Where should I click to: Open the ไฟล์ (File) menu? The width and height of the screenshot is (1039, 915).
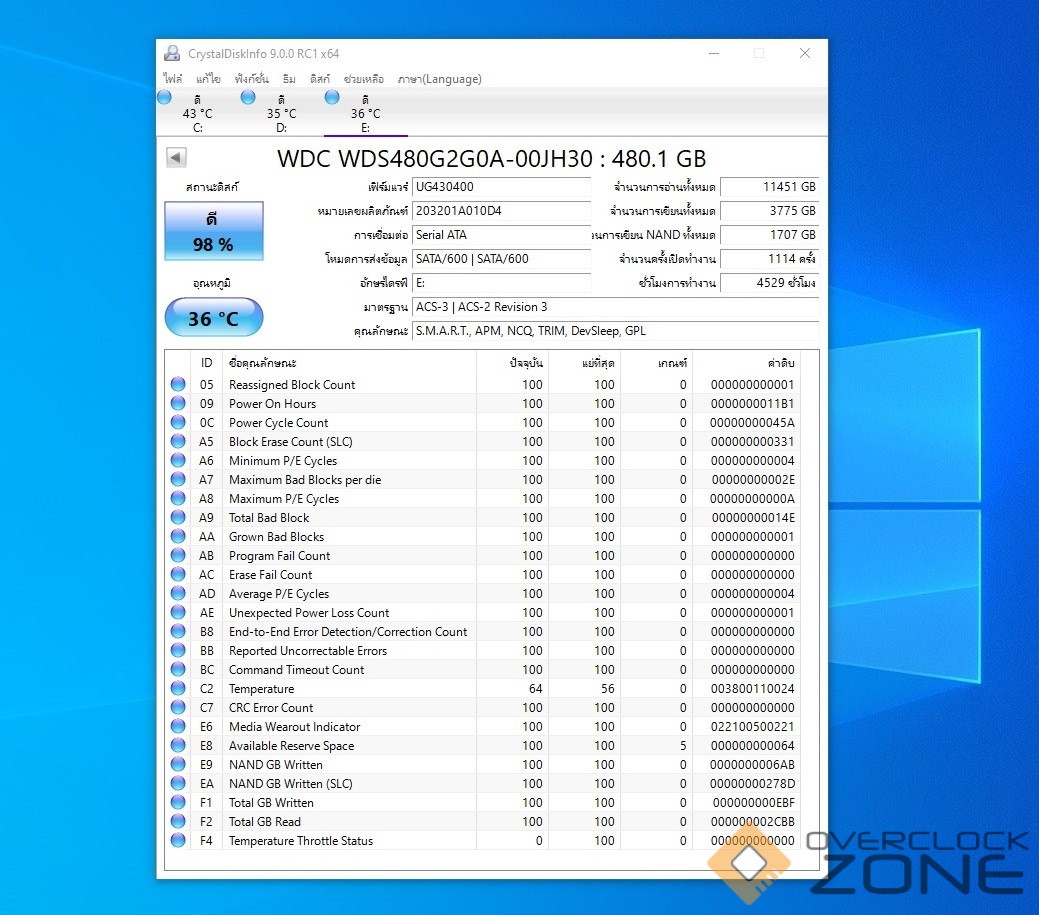(x=173, y=79)
